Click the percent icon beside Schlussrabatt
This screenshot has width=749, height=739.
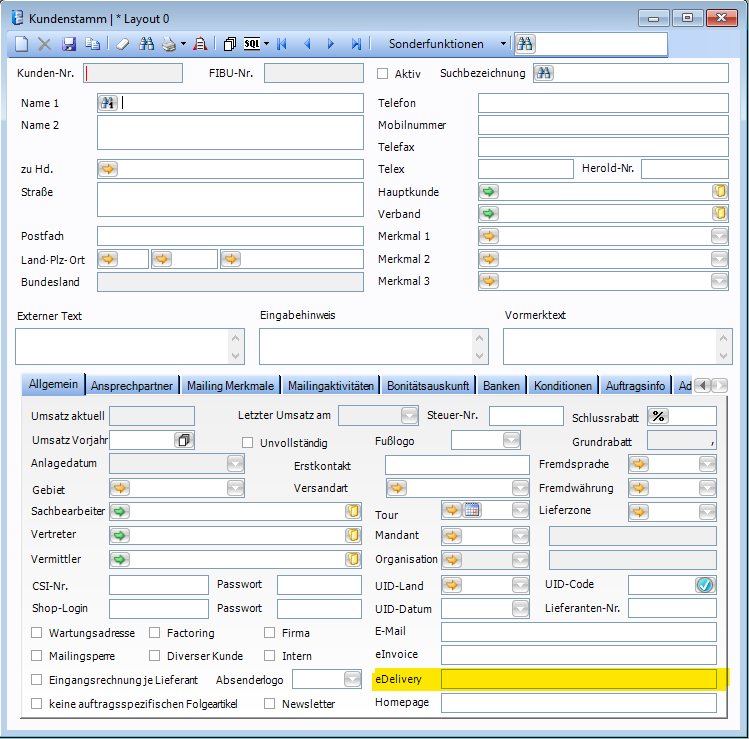click(x=658, y=416)
